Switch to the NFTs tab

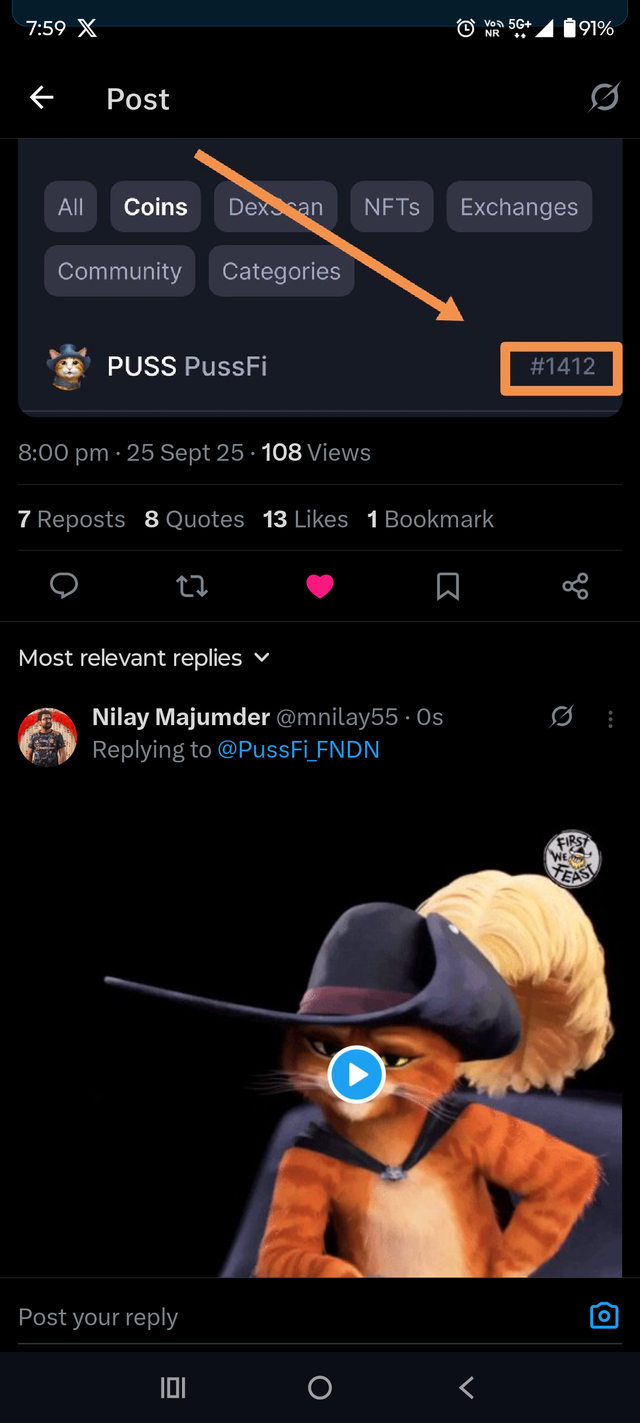coord(391,207)
